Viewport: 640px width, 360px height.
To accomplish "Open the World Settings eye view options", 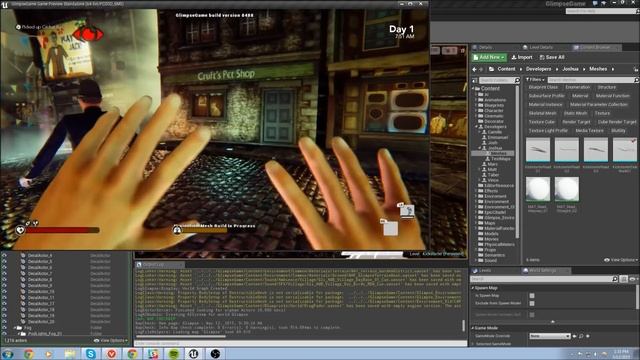I will 633,279.
